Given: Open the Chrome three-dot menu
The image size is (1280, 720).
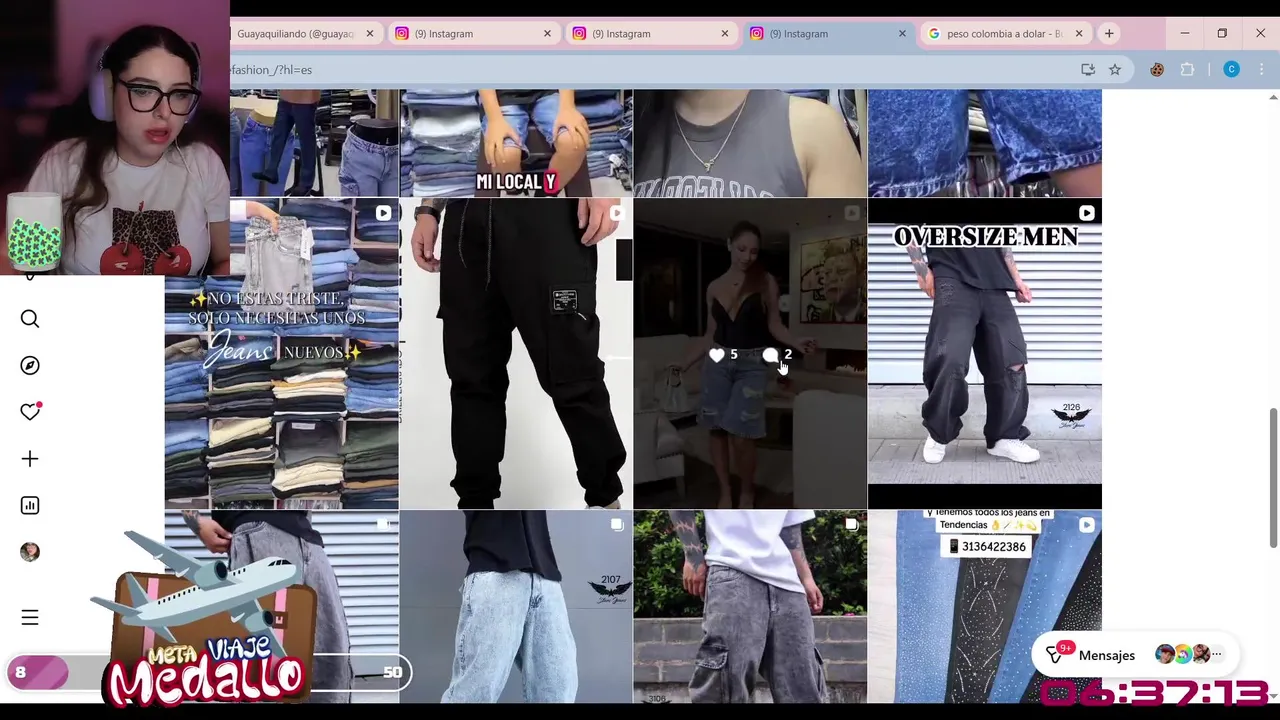Looking at the screenshot, I should [1261, 70].
